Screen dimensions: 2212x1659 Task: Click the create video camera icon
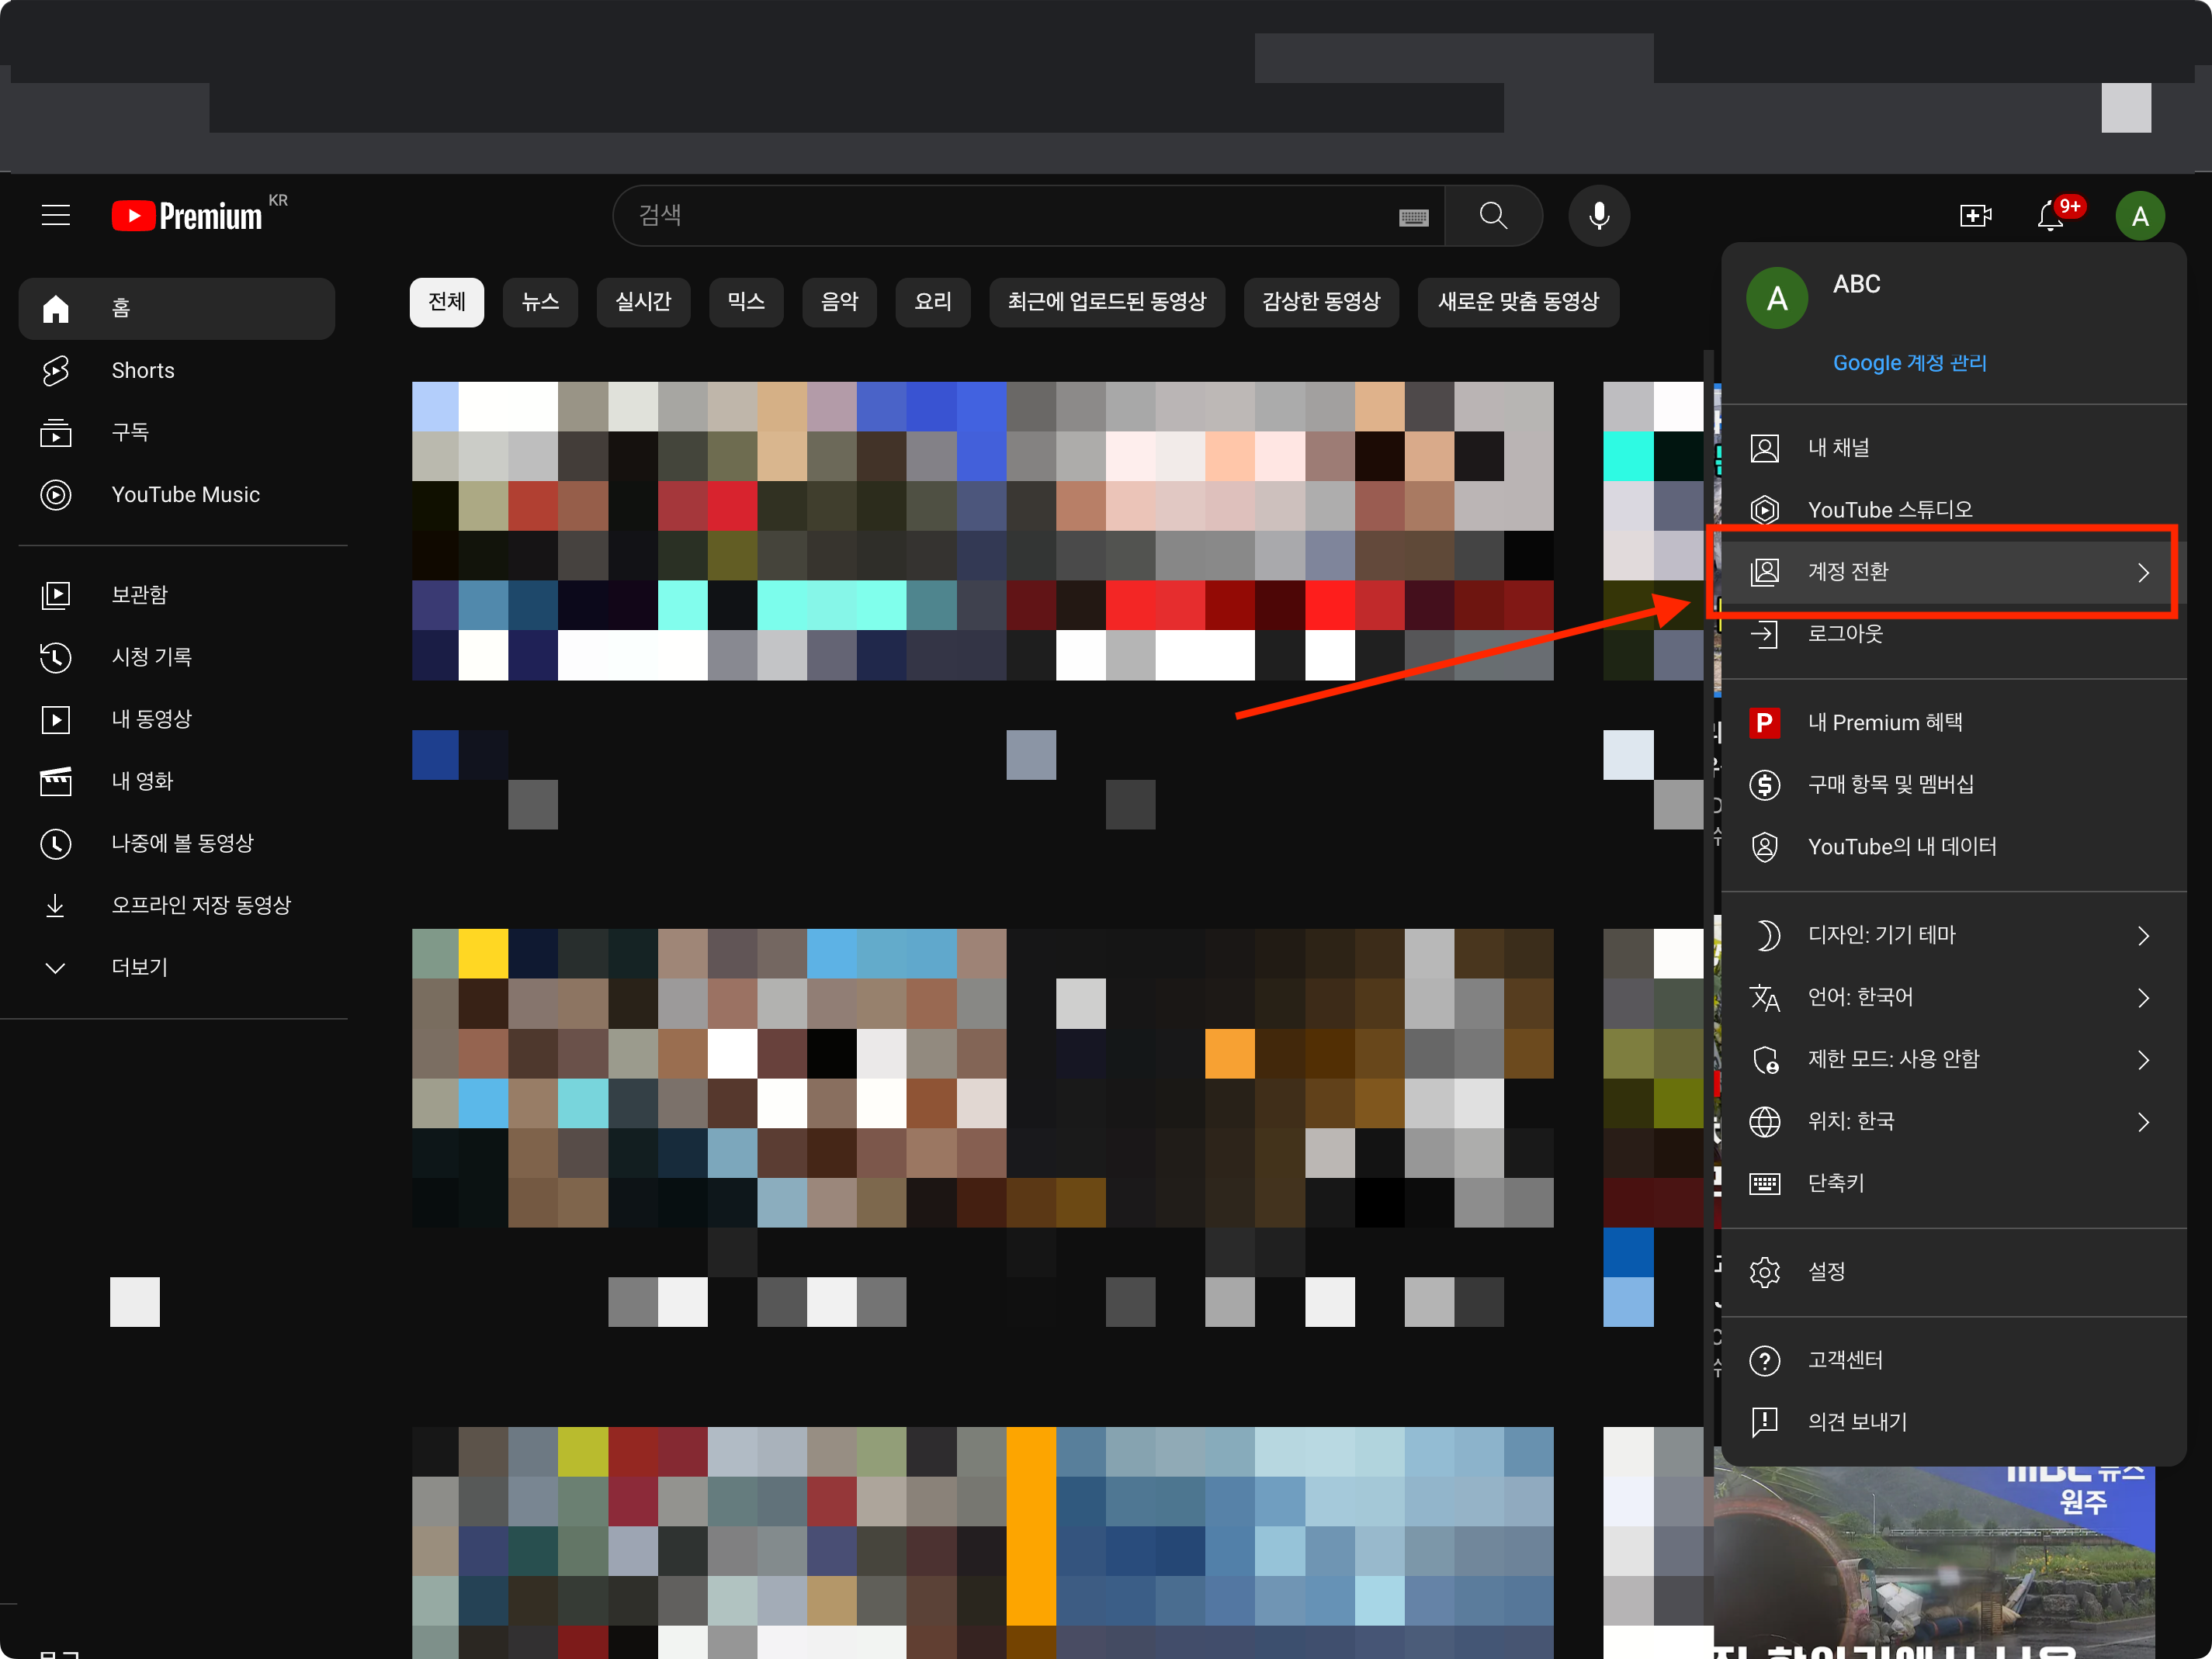[1974, 216]
